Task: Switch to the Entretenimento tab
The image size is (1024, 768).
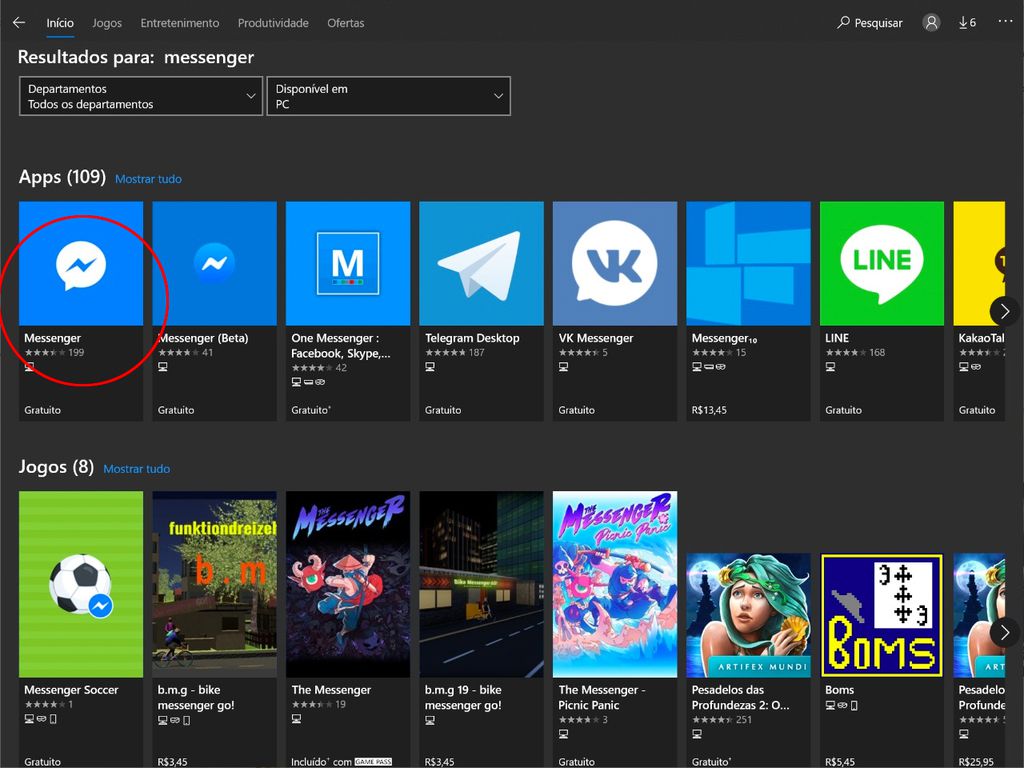Action: coord(180,23)
